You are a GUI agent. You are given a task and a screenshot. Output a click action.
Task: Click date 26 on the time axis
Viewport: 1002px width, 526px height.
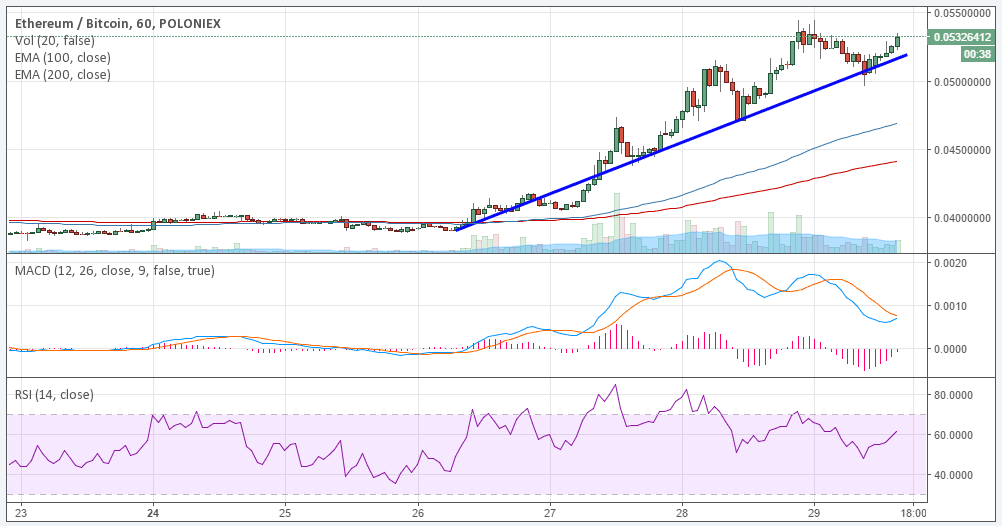click(417, 513)
